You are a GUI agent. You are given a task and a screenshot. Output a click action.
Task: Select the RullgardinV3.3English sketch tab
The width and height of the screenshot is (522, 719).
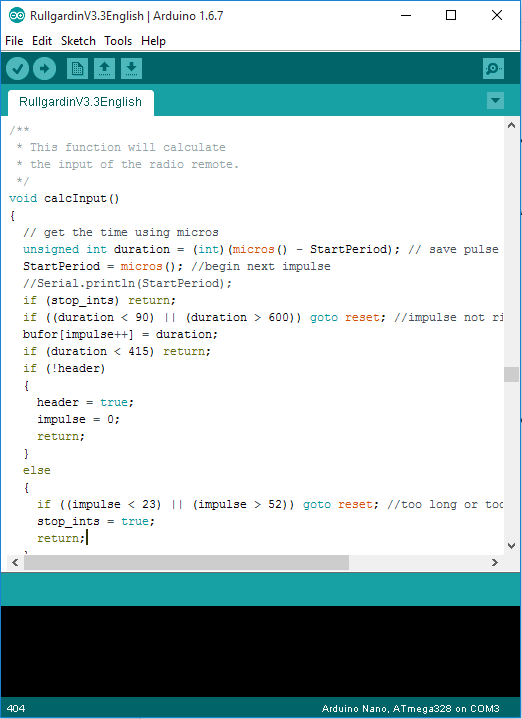pos(80,102)
